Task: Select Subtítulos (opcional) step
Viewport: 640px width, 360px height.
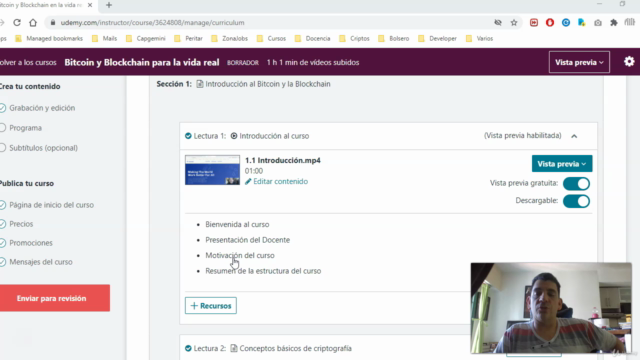Action: click(39, 148)
